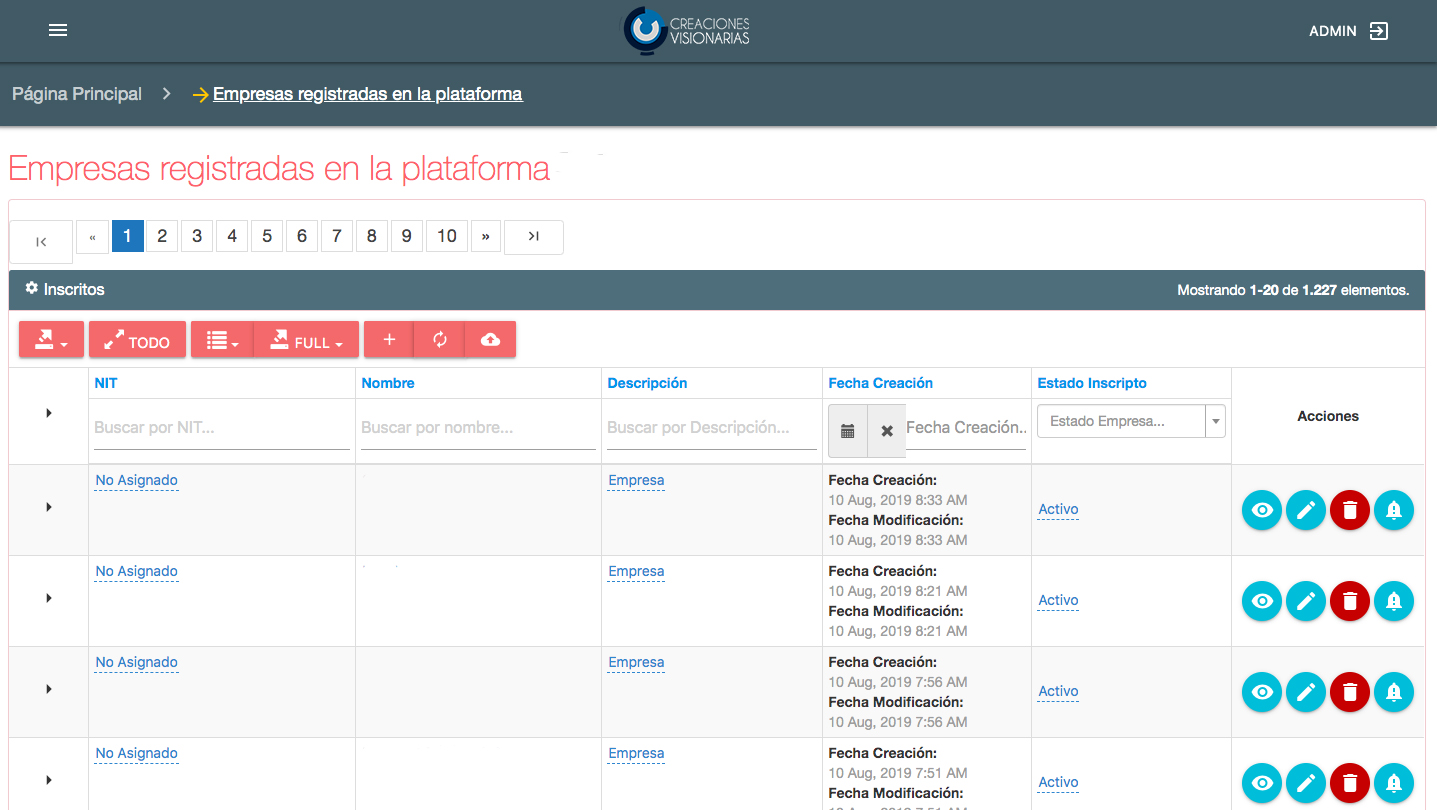This screenshot has height=810, width=1437.
Task: Click the cloud upload toolbar icon
Action: pos(490,340)
